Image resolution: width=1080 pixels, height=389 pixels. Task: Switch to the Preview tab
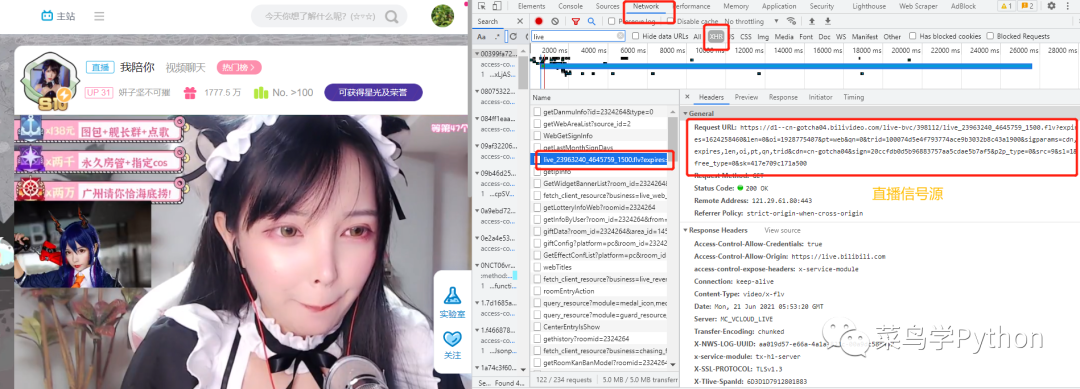(x=746, y=97)
